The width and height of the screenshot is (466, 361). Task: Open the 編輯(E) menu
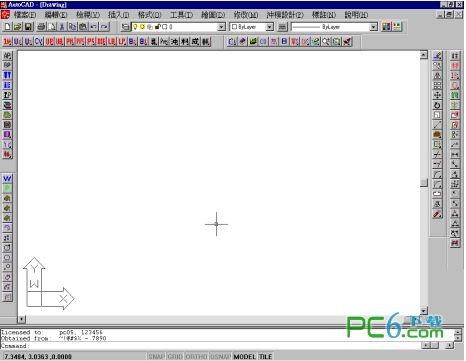click(56, 15)
